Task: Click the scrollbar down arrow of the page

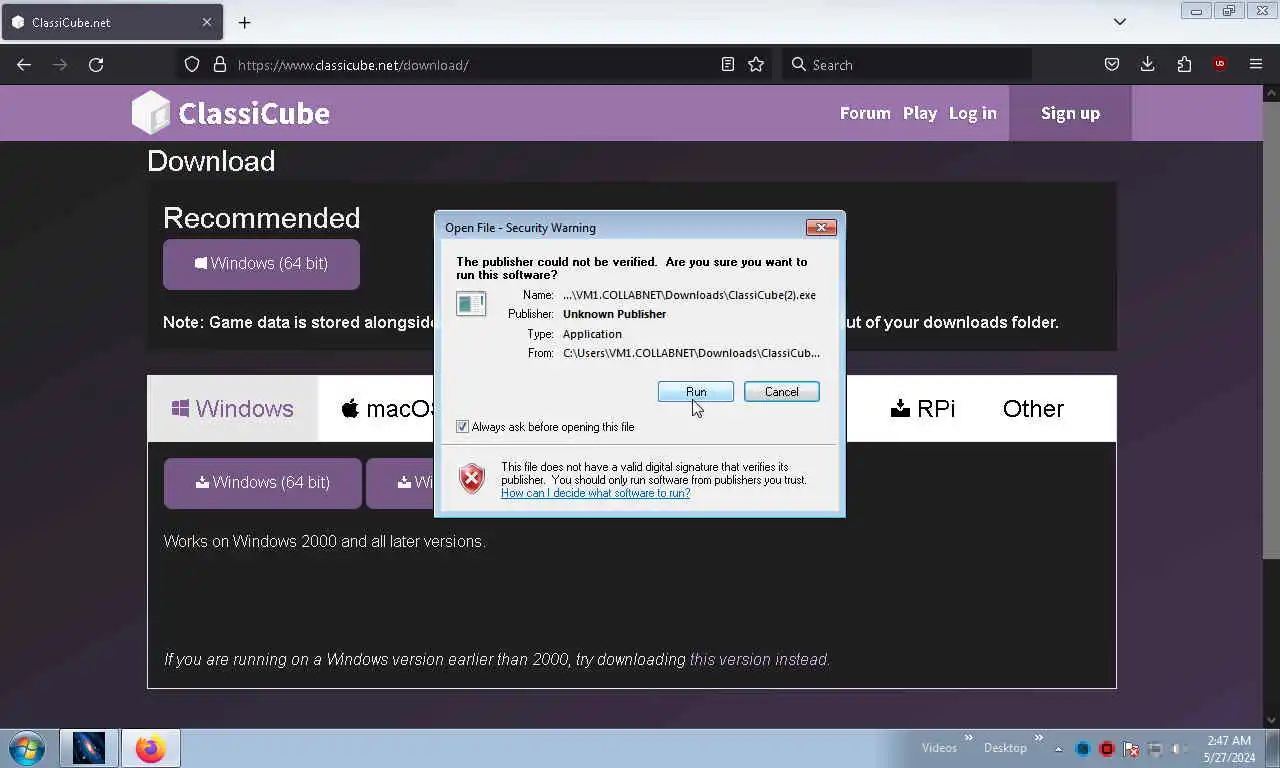Action: (x=1271, y=719)
